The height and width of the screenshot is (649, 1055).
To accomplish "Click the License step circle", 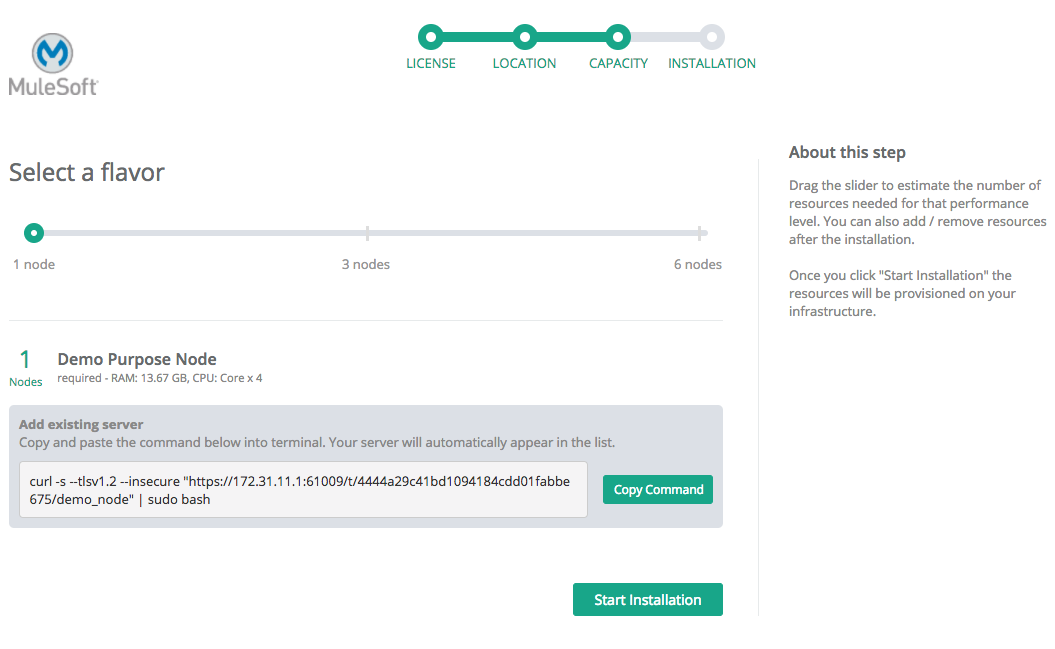I will point(430,37).
